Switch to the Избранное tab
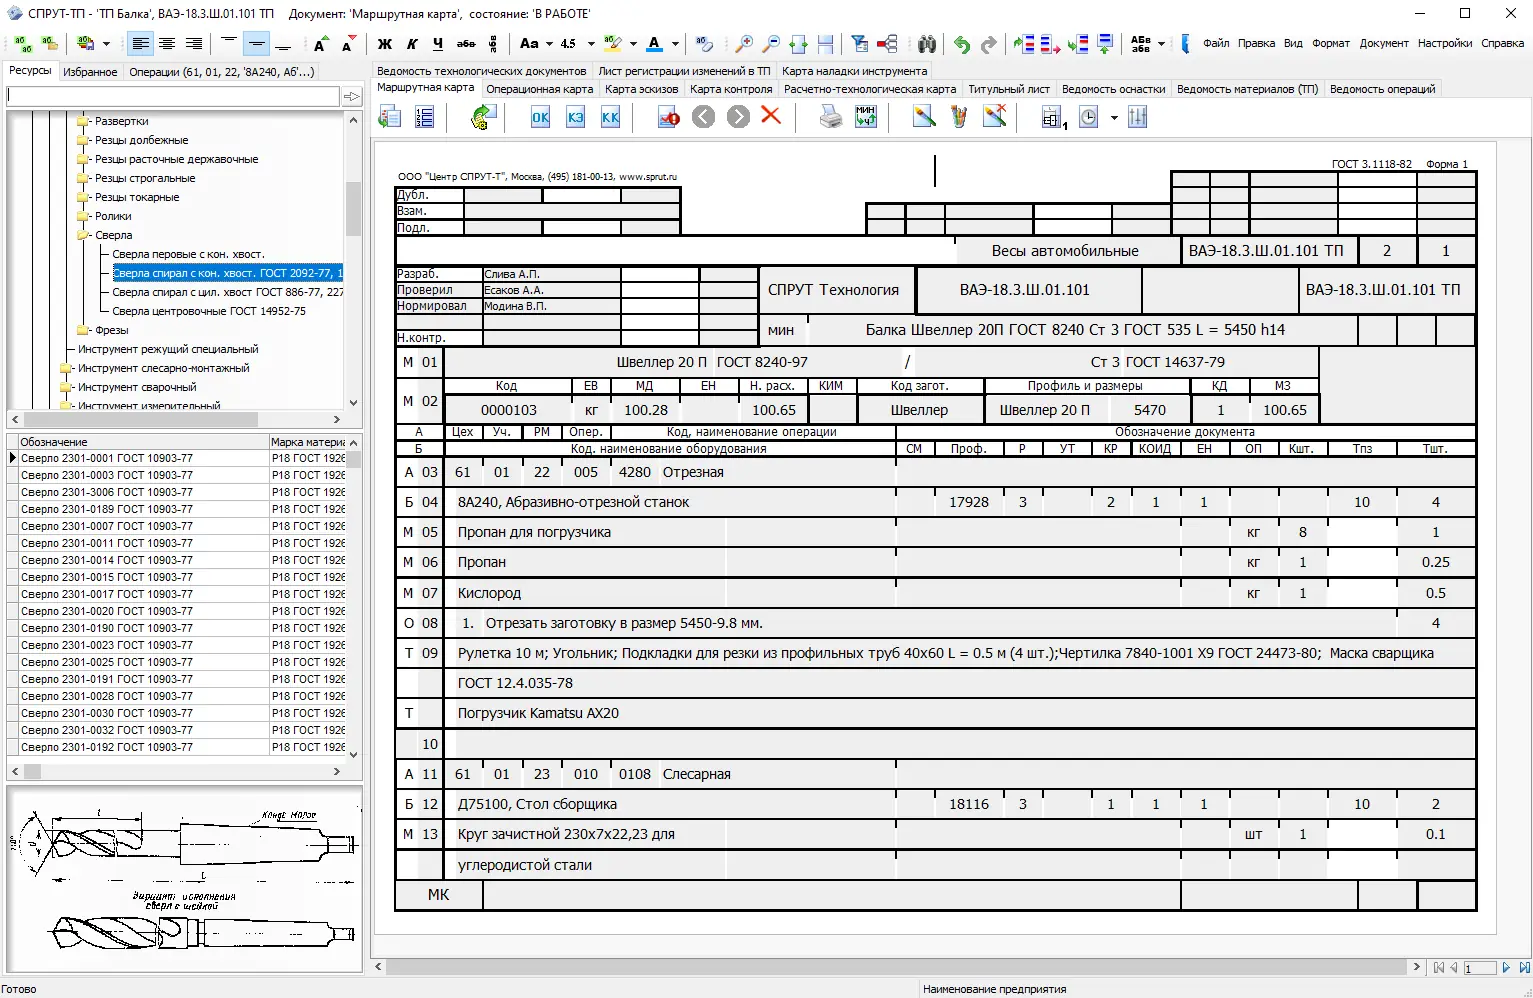This screenshot has width=1533, height=998. point(90,72)
